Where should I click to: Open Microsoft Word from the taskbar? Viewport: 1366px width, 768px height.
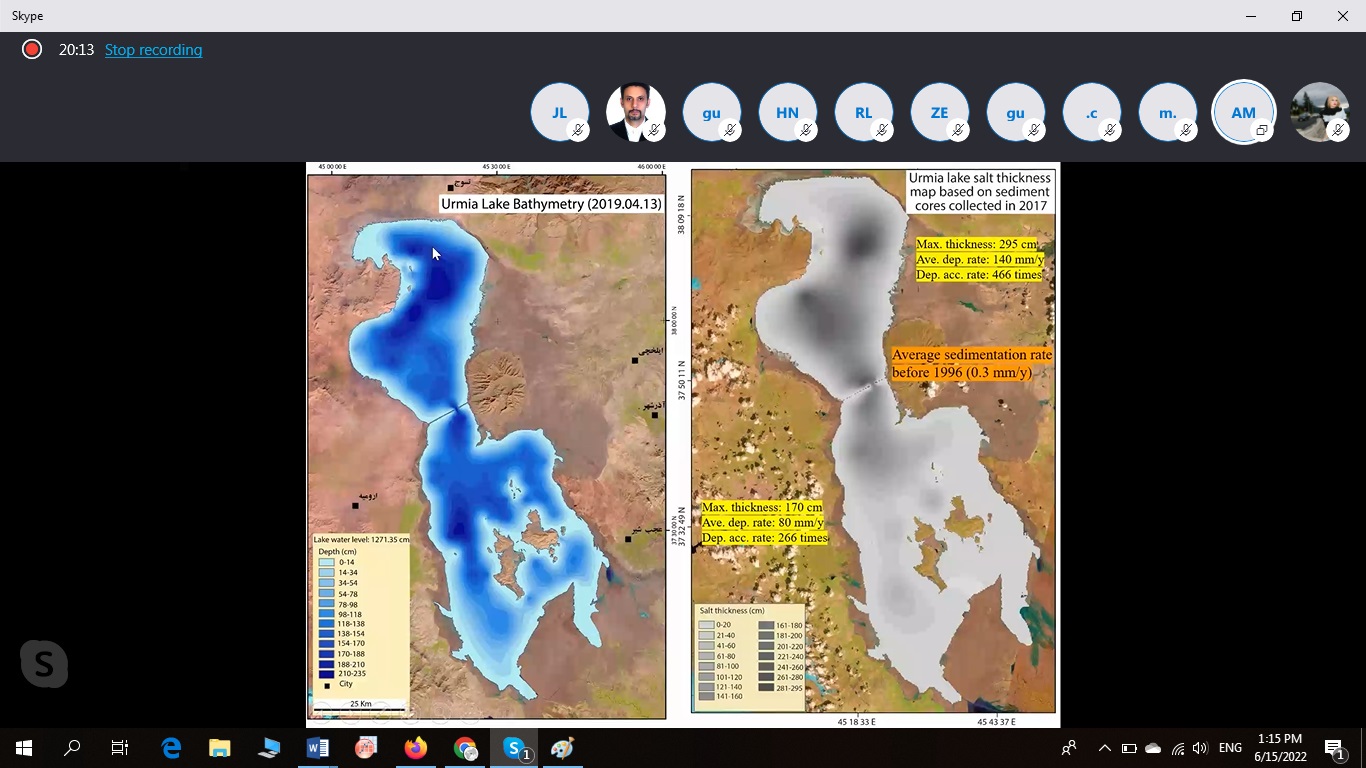(x=317, y=748)
